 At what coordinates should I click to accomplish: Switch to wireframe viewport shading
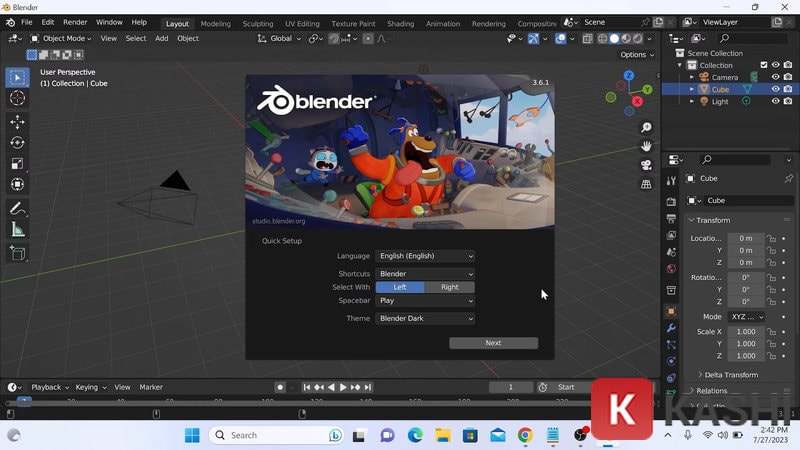click(603, 39)
